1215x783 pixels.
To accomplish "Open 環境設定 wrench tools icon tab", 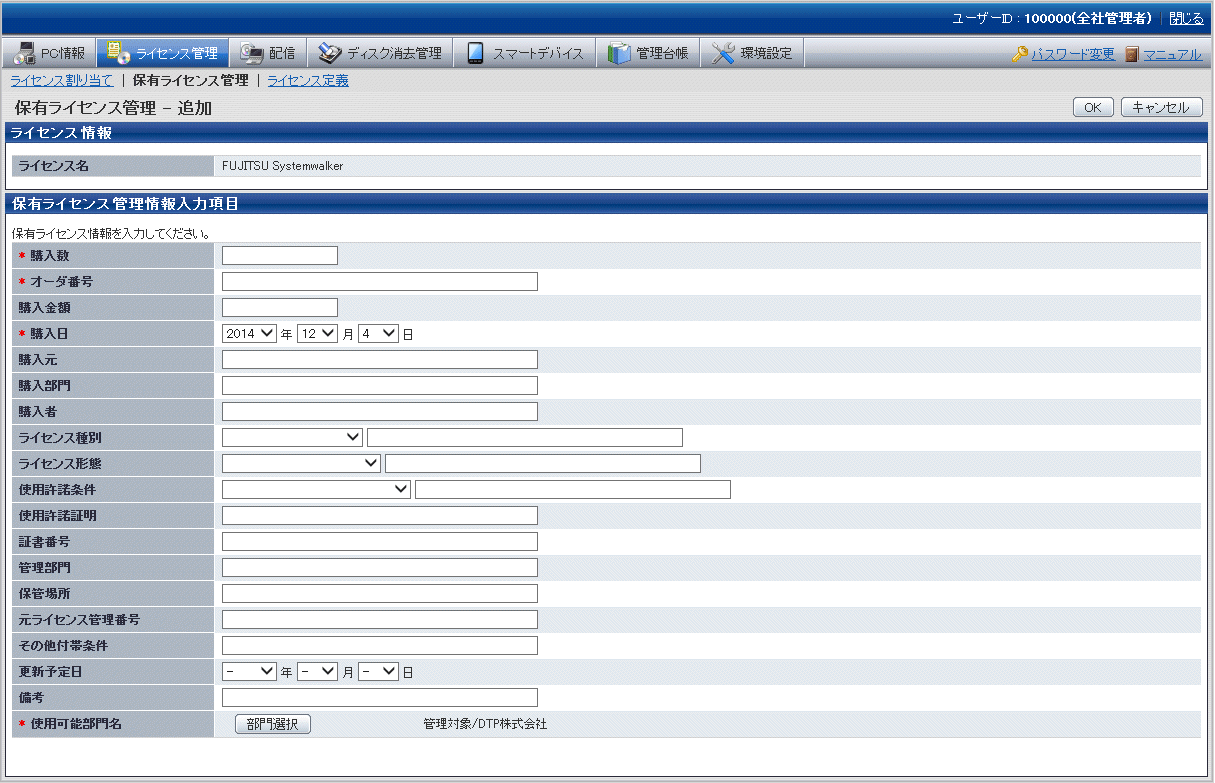I will 752,53.
